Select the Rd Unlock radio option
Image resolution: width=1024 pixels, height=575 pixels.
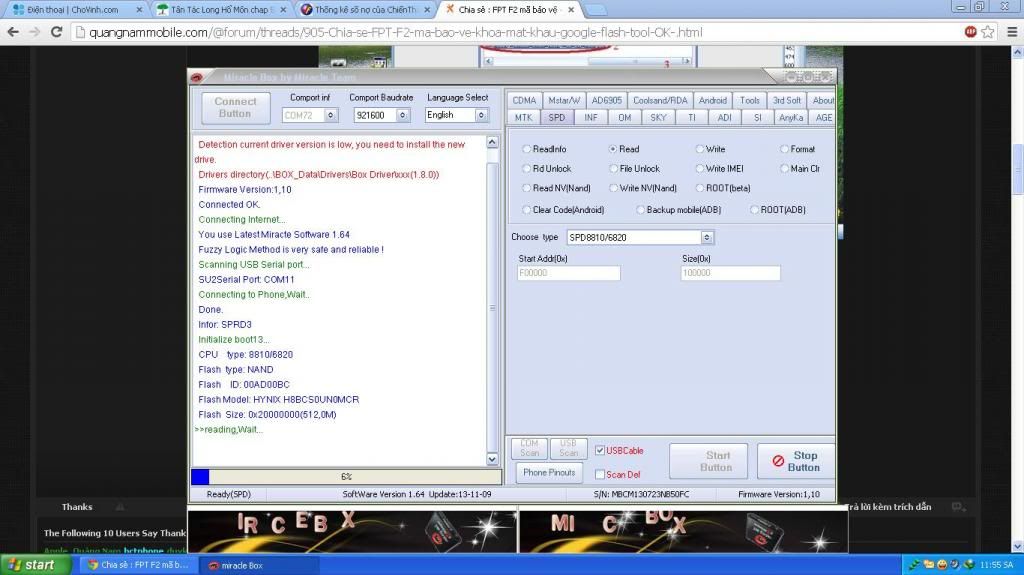click(x=526, y=169)
